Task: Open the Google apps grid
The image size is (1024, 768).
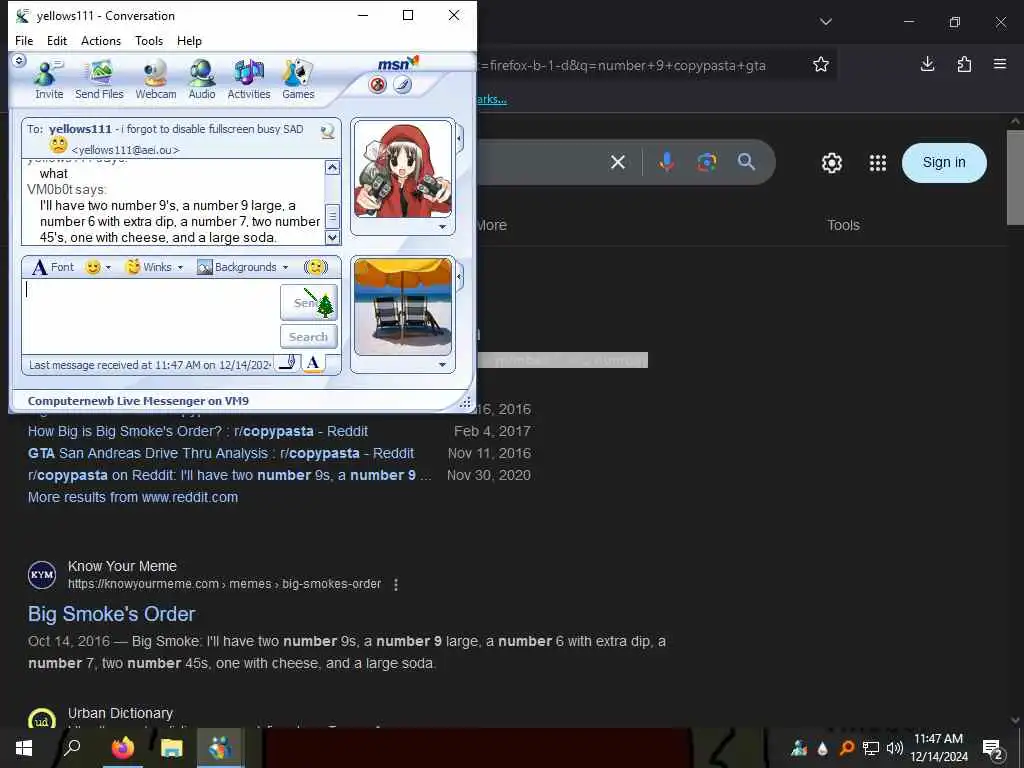Action: (878, 163)
